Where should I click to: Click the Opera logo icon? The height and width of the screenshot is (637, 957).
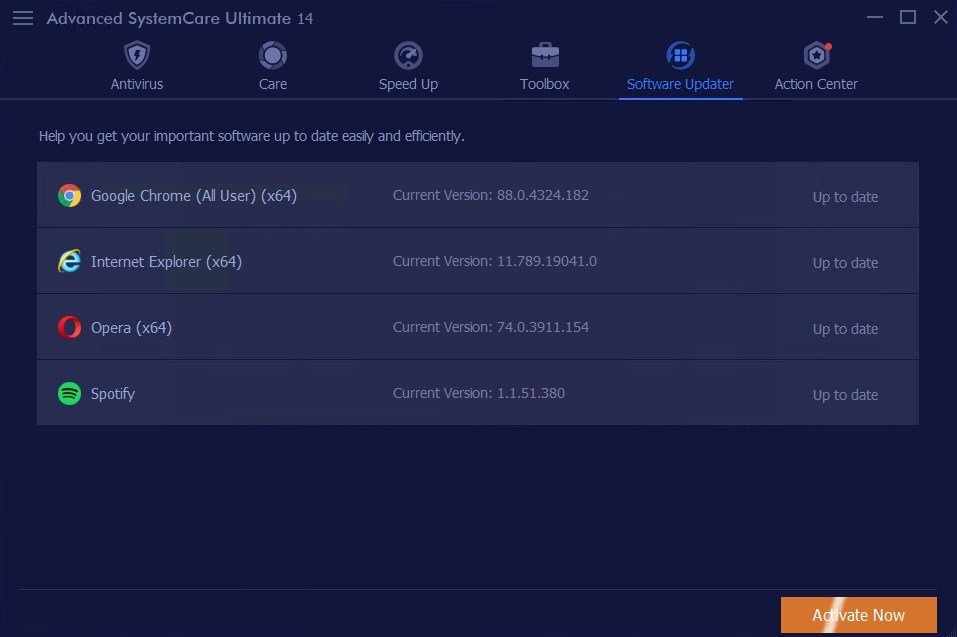click(x=70, y=327)
